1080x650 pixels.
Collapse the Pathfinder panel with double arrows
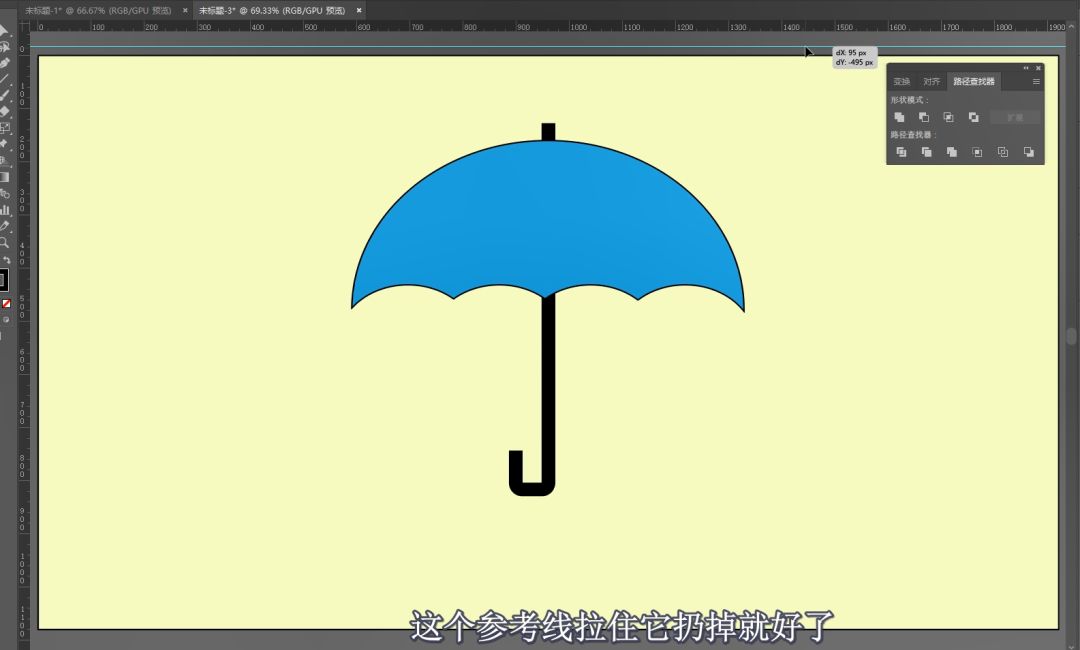click(x=1026, y=68)
